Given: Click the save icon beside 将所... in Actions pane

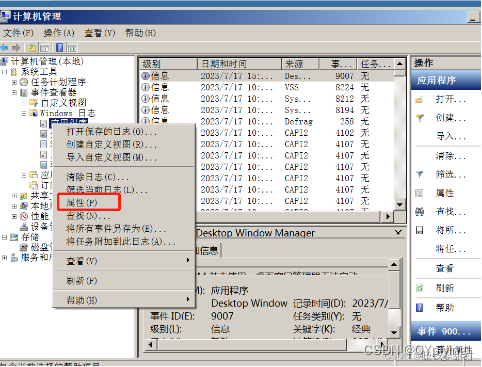Looking at the screenshot, I should point(419,230).
